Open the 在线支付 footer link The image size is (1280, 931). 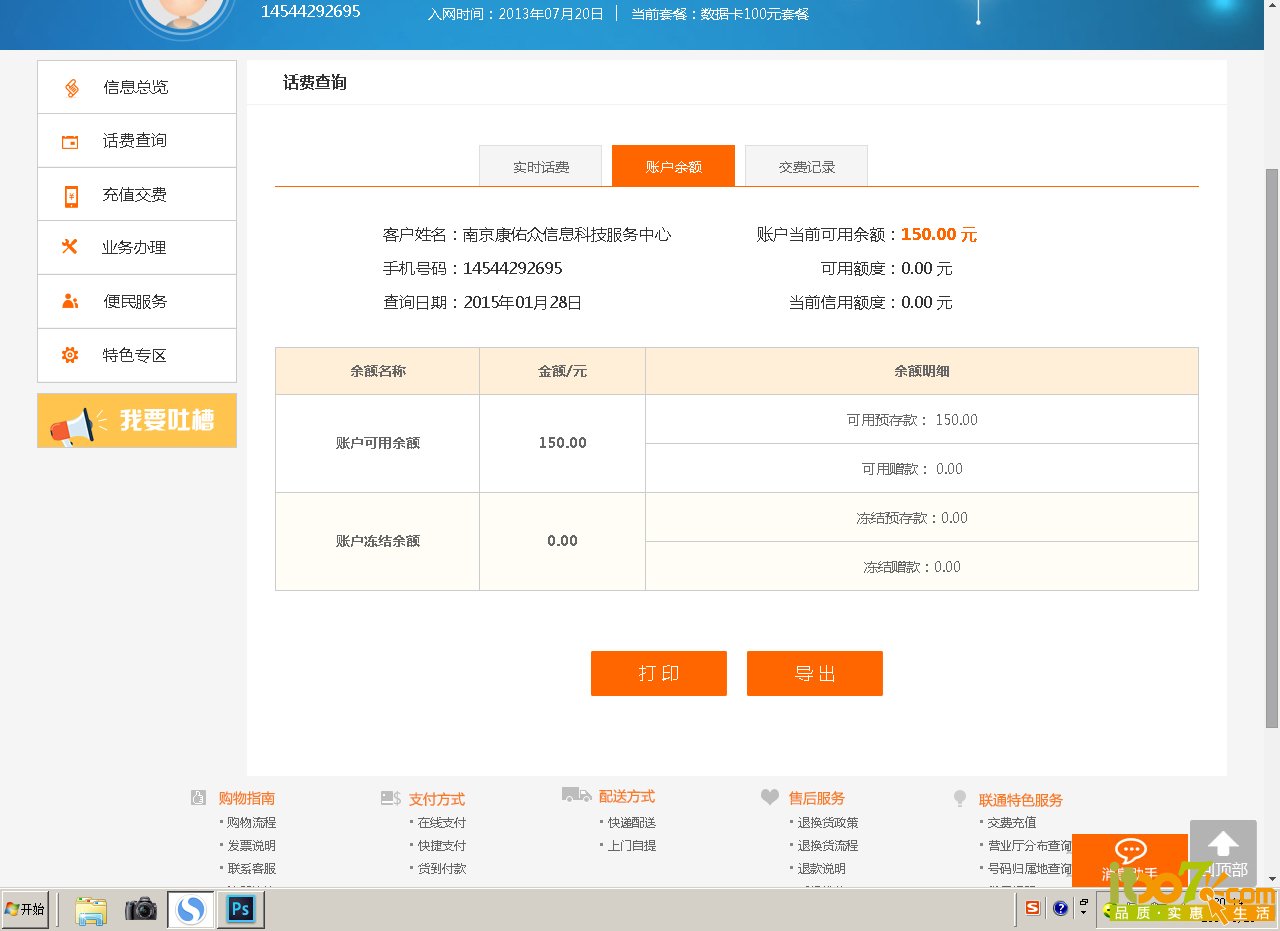pos(442,823)
